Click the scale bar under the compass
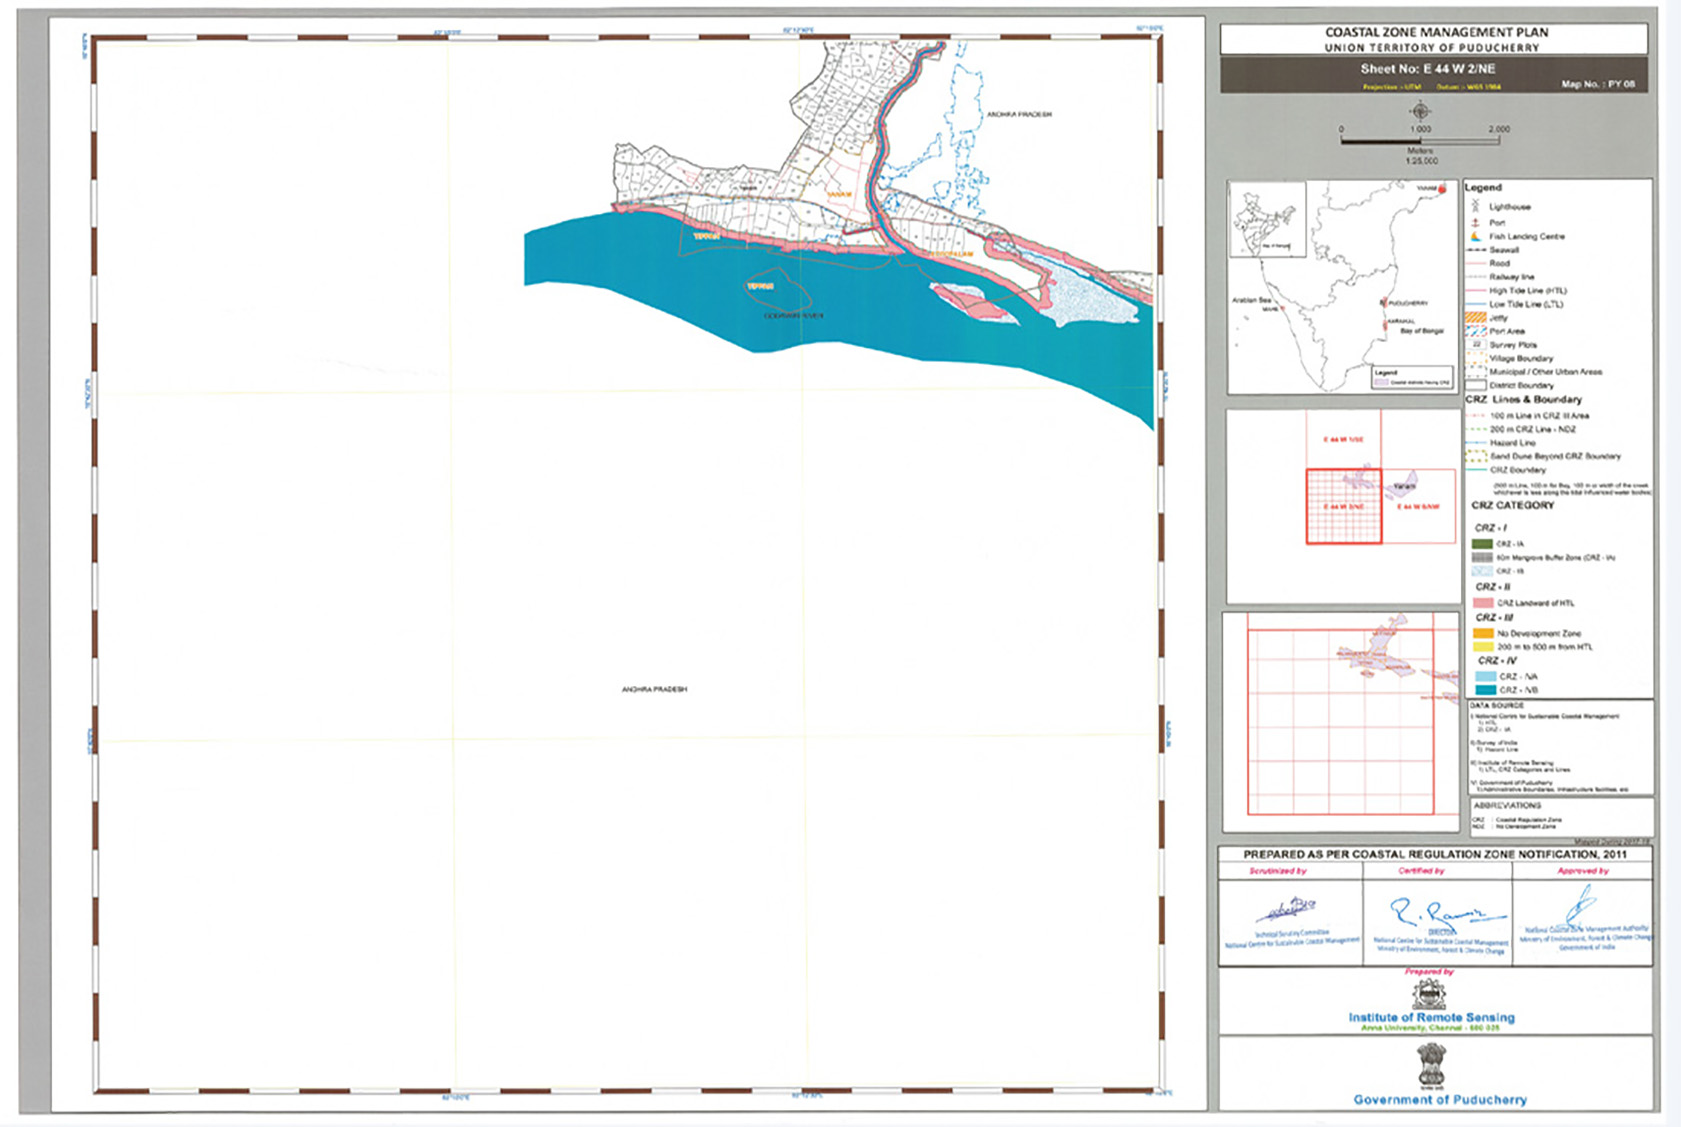The width and height of the screenshot is (1681, 1127). [1420, 141]
